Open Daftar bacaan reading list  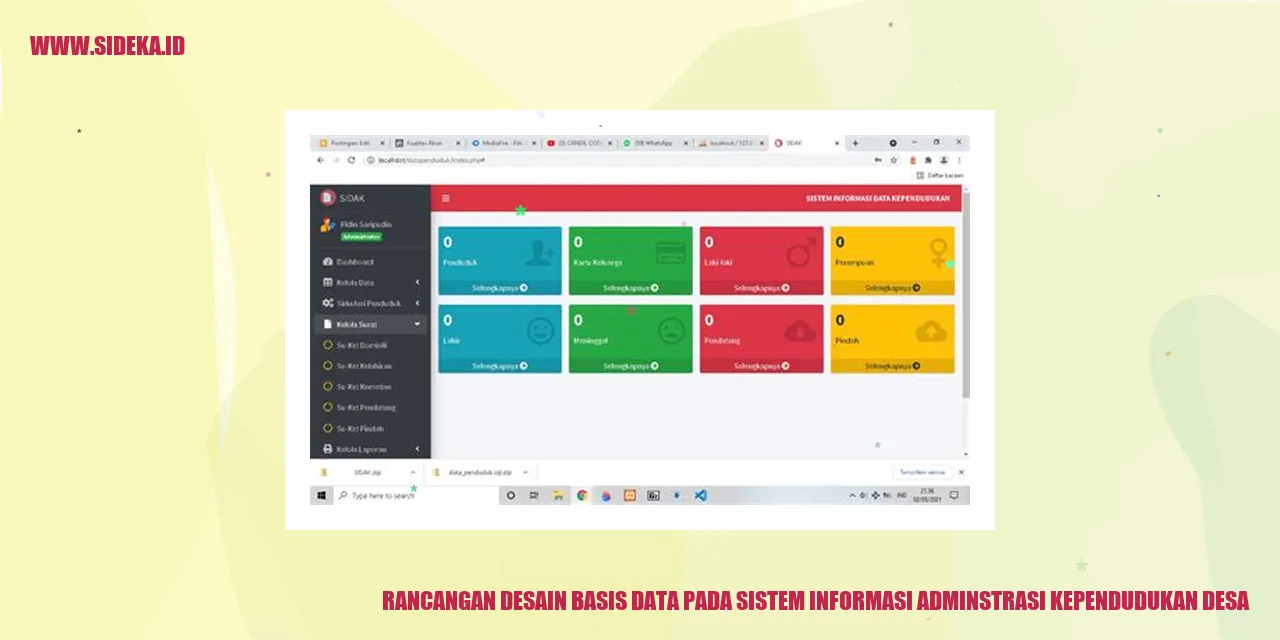(x=940, y=175)
